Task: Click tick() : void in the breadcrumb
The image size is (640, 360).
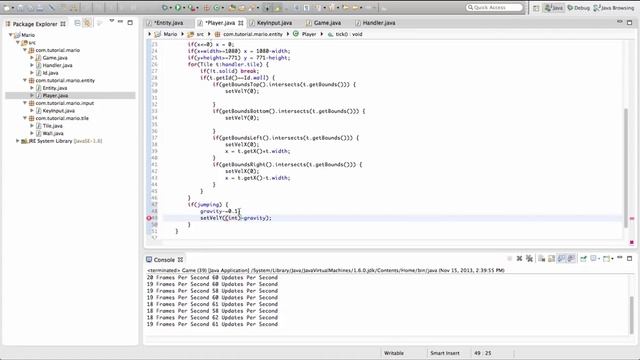Action: click(x=349, y=34)
